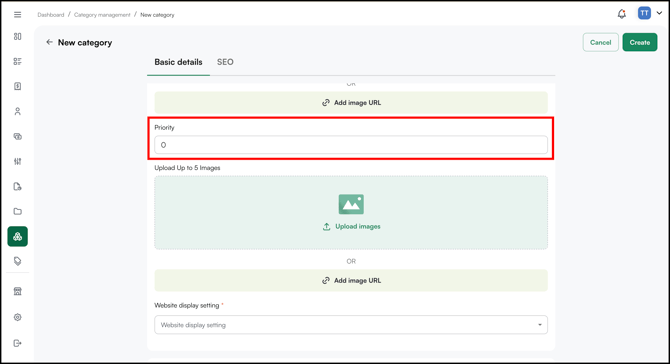The image size is (670, 364).
Task: Open the store icon in sidebar
Action: point(18,291)
